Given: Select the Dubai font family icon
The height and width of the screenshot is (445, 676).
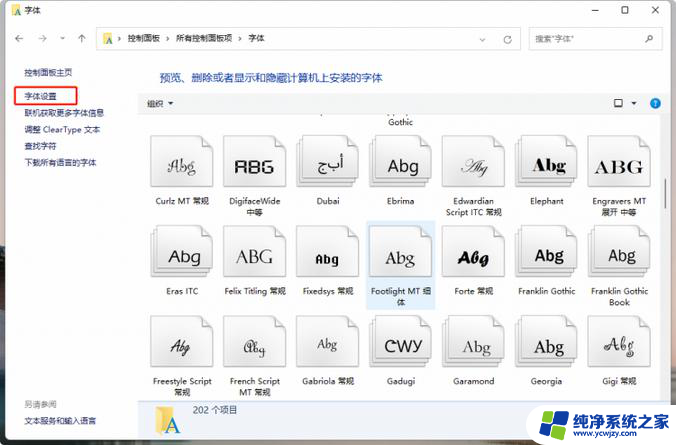Looking at the screenshot, I should [x=328, y=162].
